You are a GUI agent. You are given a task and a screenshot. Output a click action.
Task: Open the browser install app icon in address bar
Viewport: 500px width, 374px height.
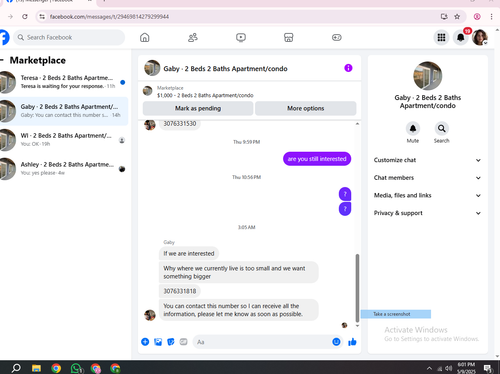[x=444, y=16]
